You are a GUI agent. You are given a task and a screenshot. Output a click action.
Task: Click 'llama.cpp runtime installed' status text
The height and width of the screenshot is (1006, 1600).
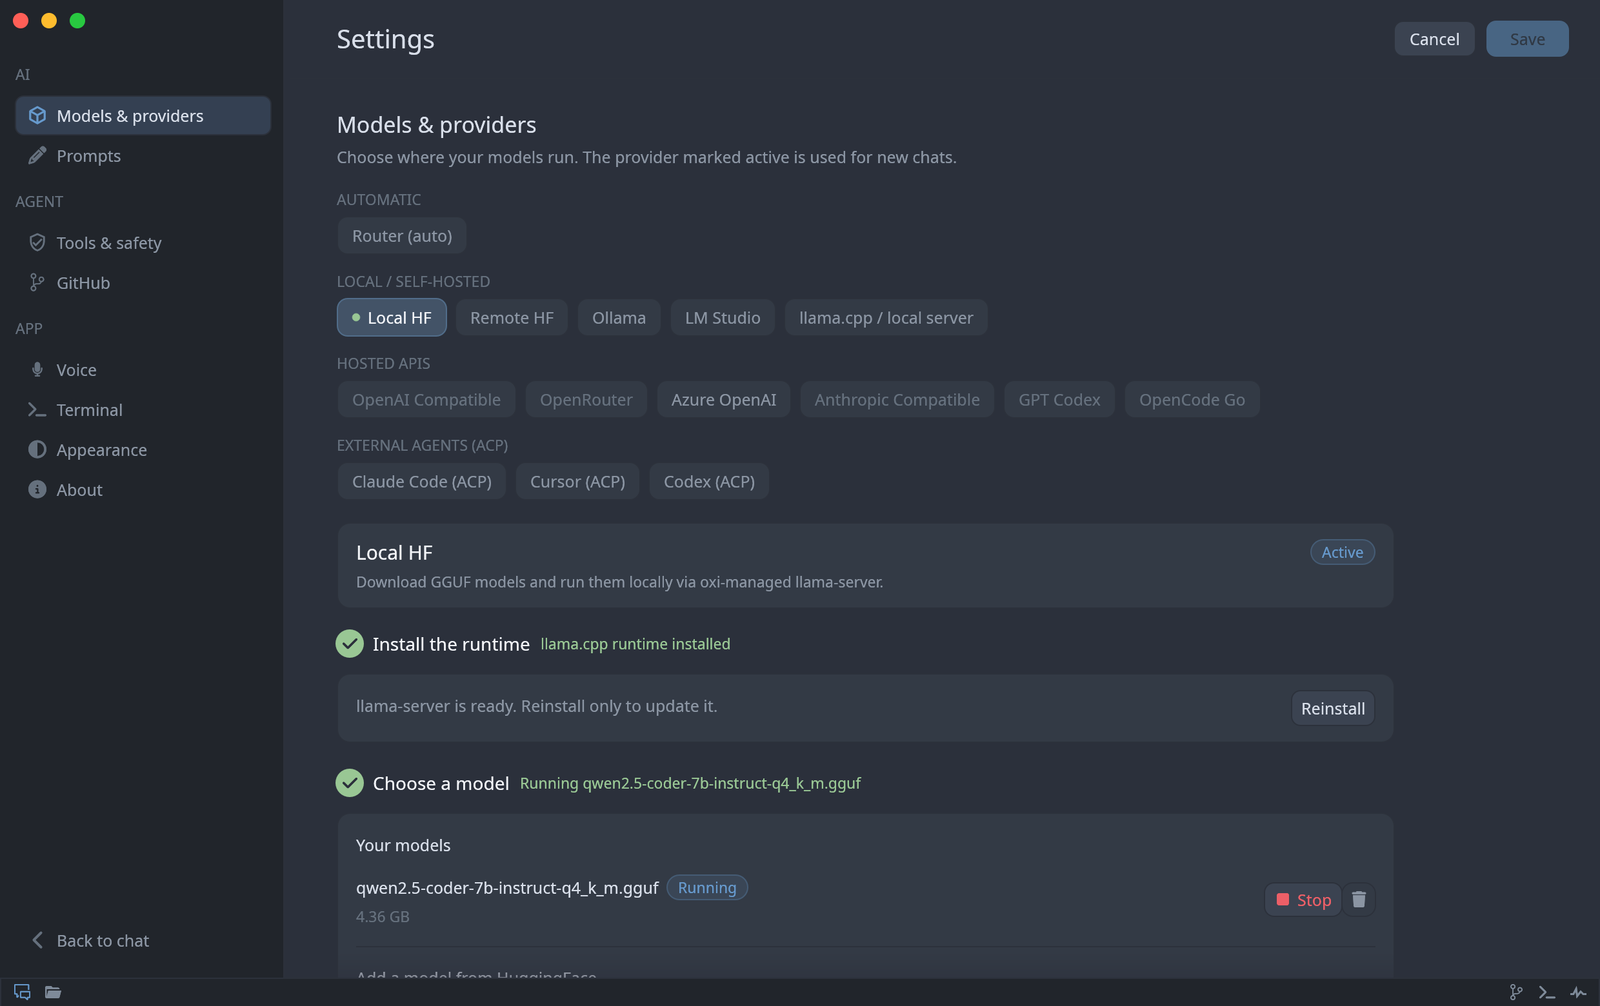point(635,644)
